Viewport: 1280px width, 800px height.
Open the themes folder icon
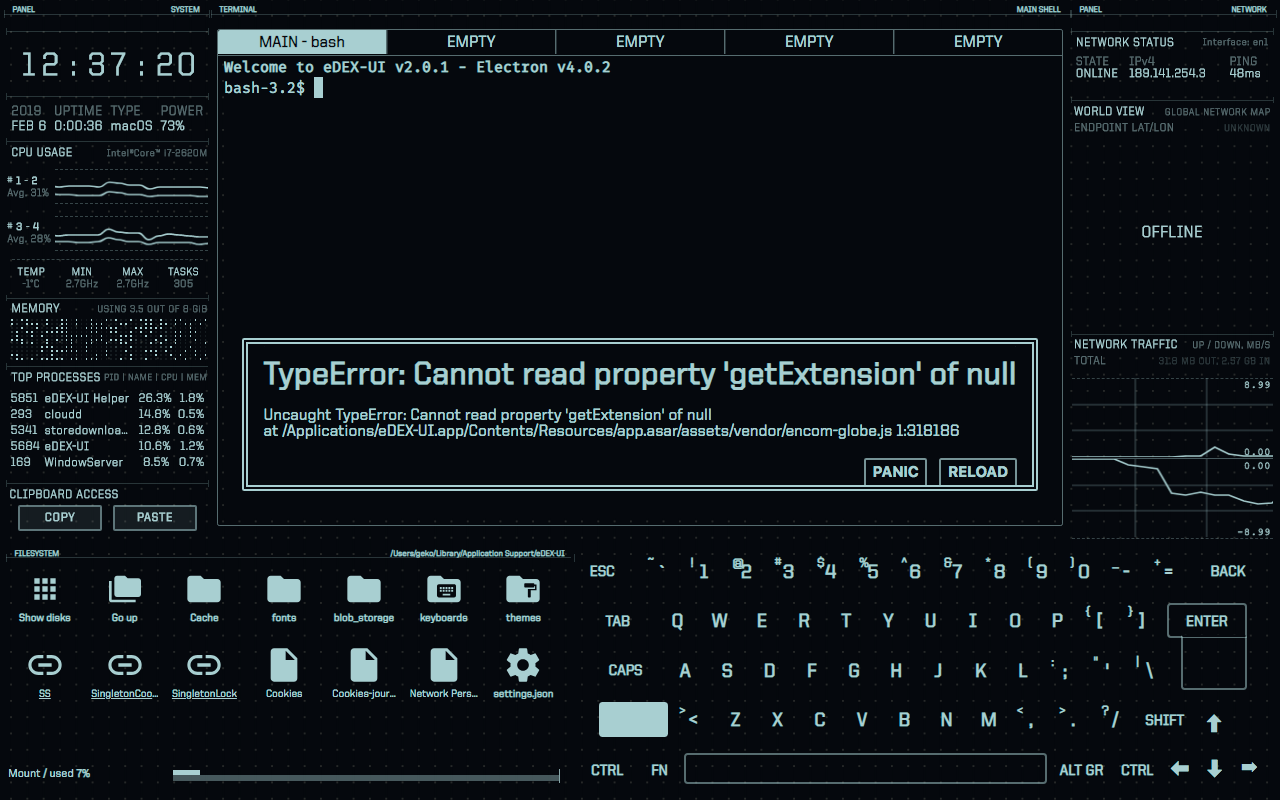tap(523, 589)
